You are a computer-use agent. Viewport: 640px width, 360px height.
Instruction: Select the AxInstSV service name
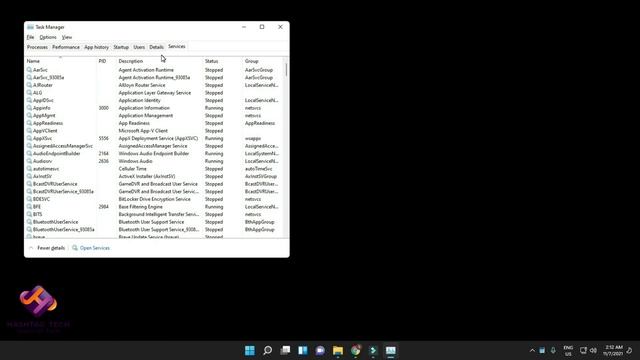pos(42,176)
